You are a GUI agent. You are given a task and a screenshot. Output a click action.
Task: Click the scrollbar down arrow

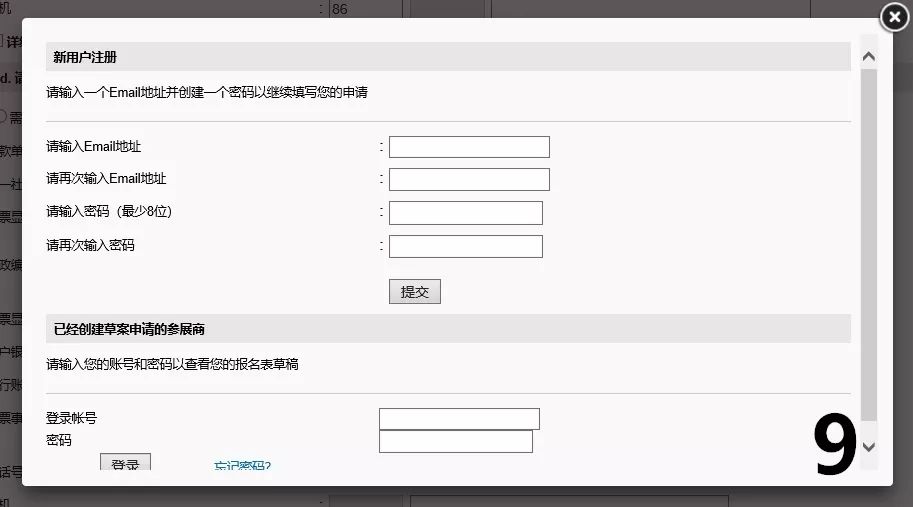pos(868,447)
